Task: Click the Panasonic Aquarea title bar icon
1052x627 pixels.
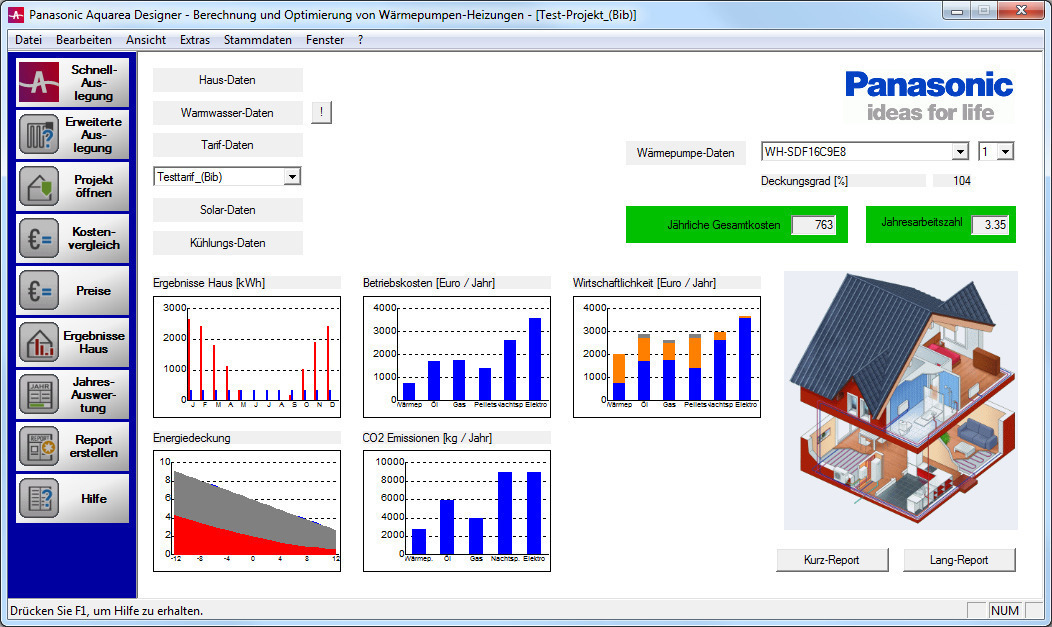Action: [15, 14]
